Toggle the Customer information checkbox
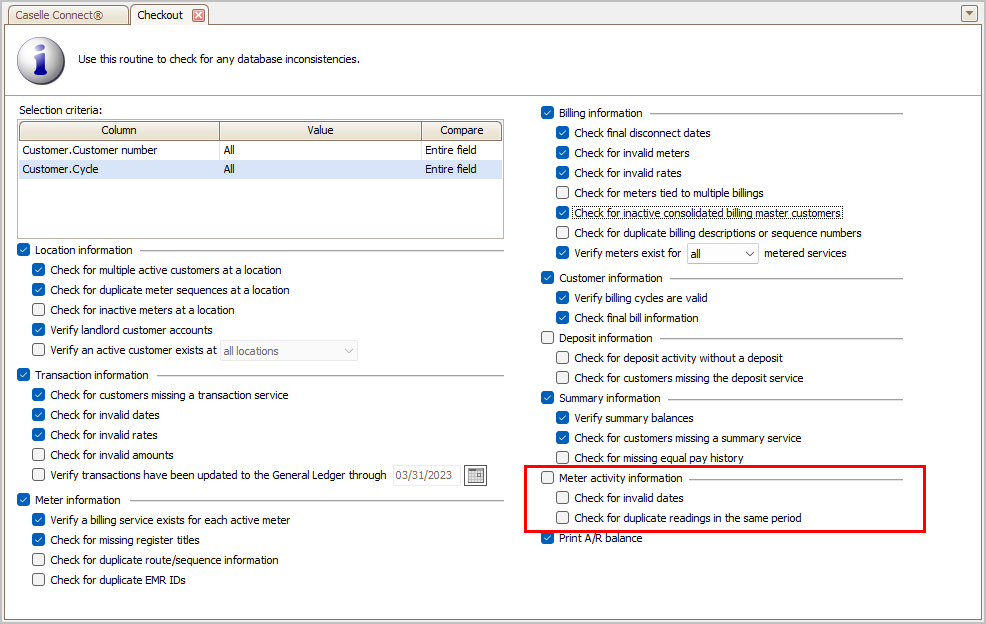The width and height of the screenshot is (986, 624). coord(548,278)
